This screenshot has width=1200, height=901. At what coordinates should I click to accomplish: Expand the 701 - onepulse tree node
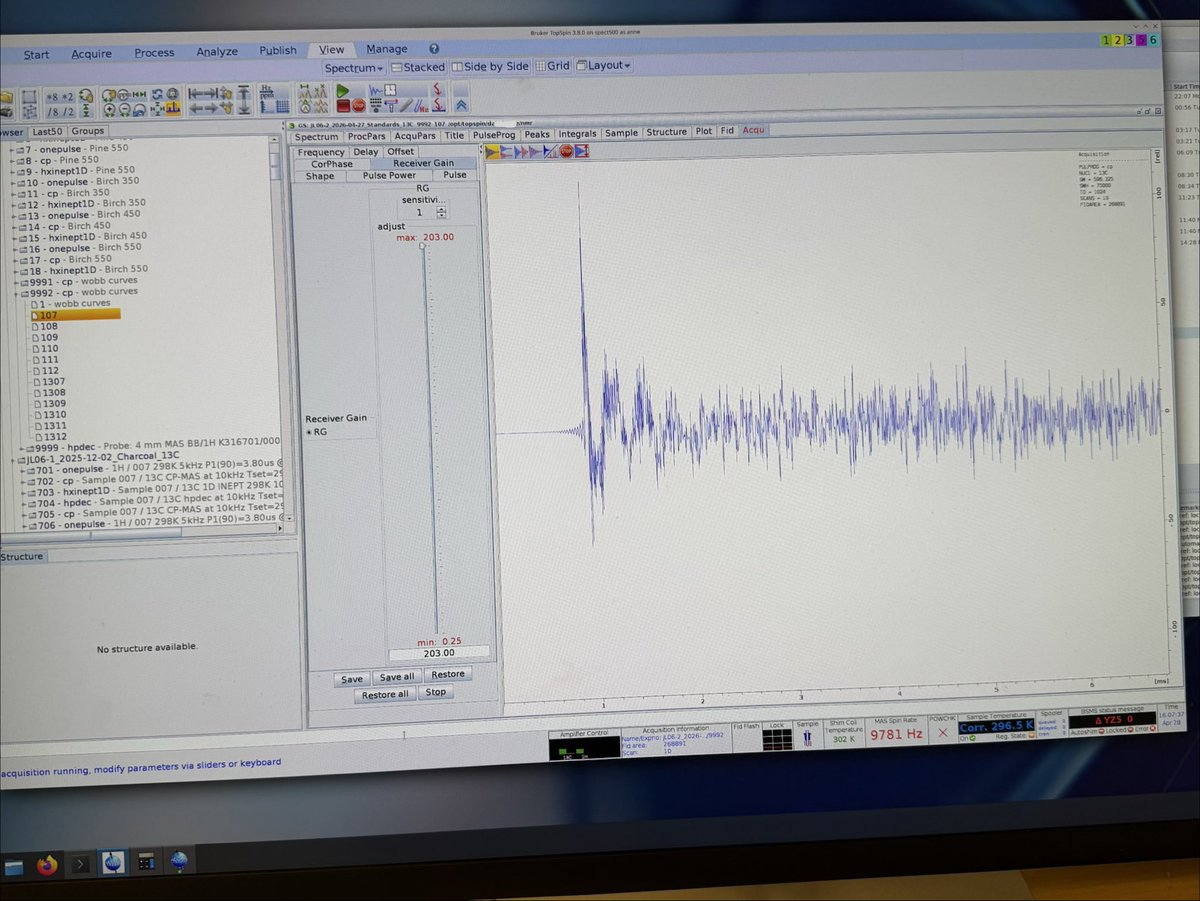[21, 470]
